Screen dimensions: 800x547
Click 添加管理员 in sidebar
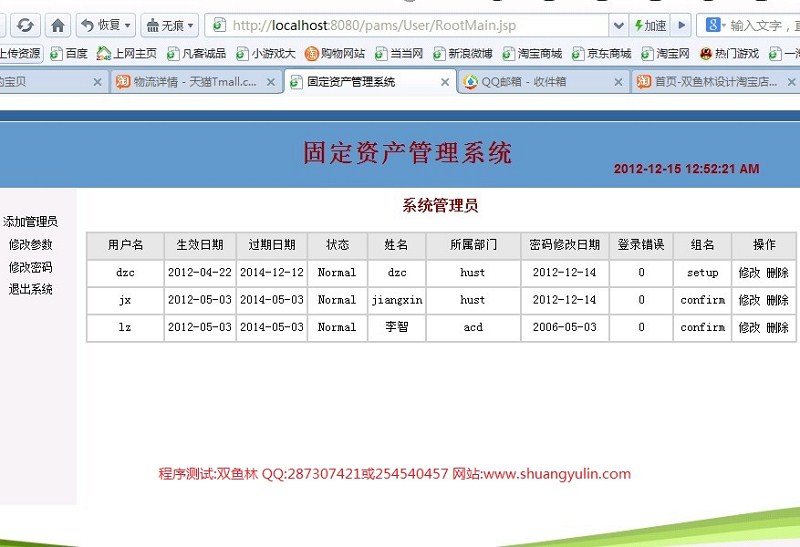[x=30, y=221]
